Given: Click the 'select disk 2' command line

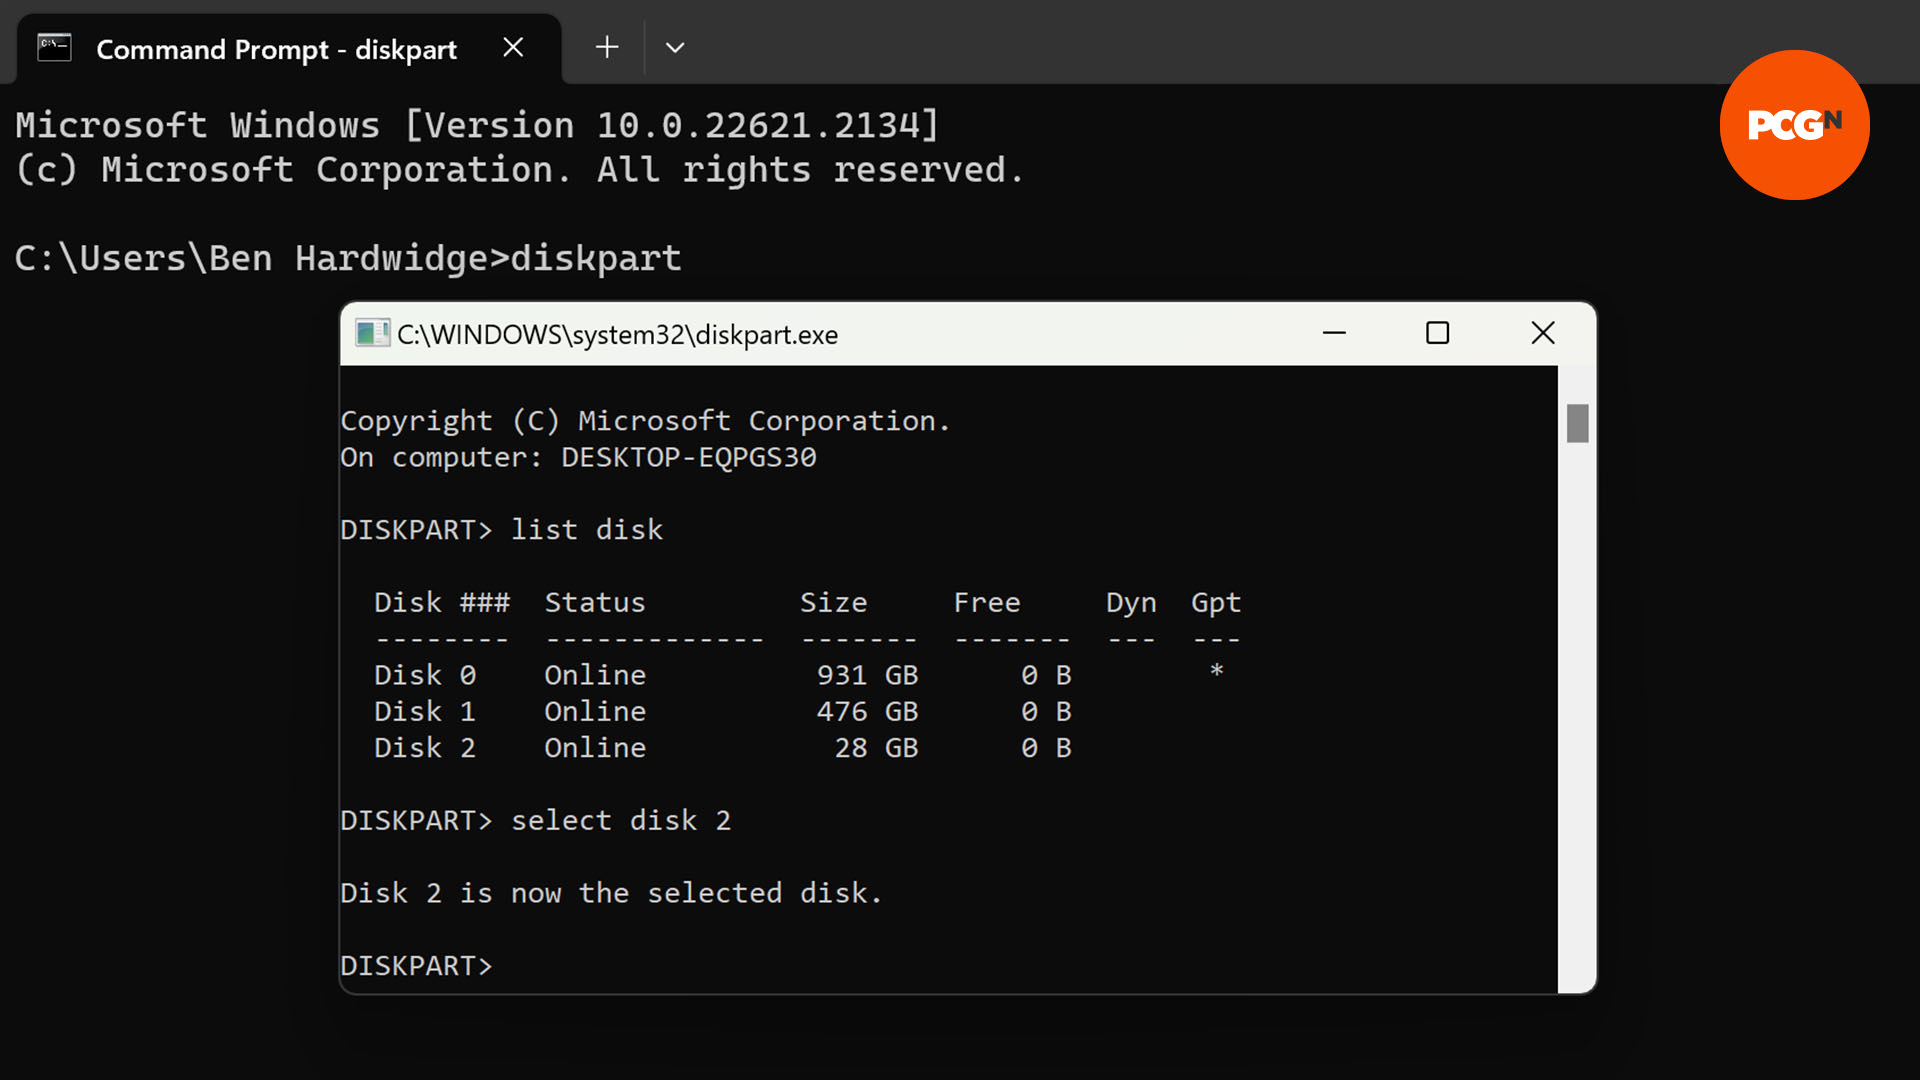Looking at the screenshot, I should pos(620,821).
